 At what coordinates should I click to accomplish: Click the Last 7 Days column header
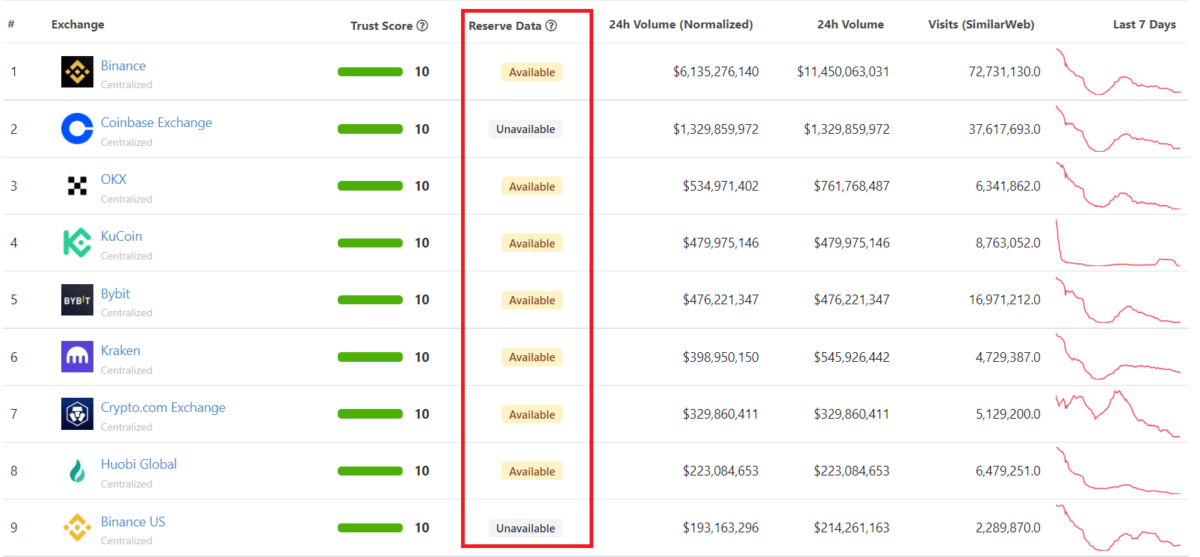tap(1144, 25)
